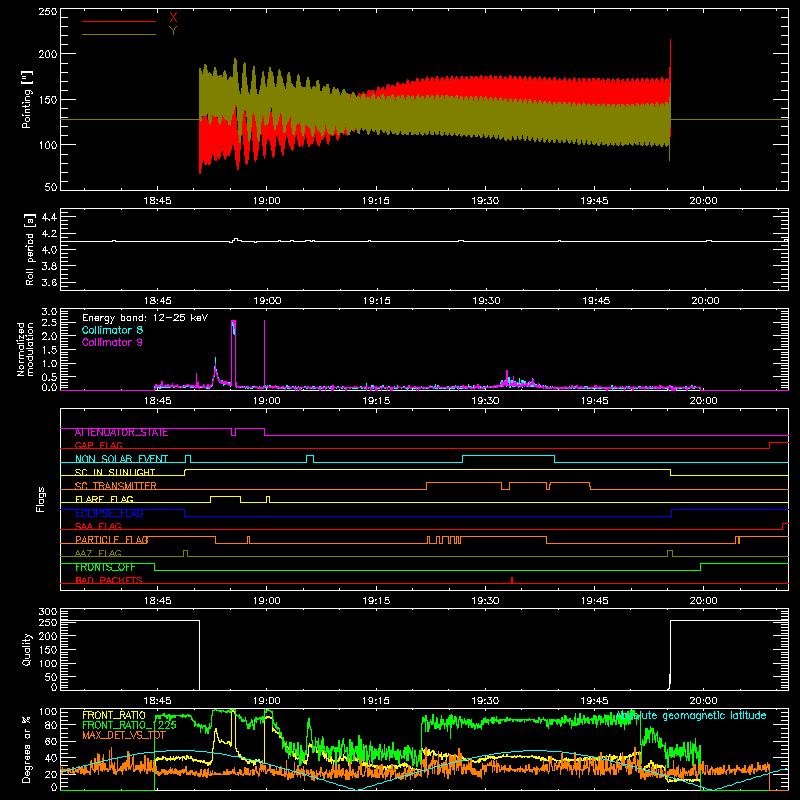Select the 50 tick on Pointing axis
The width and height of the screenshot is (800, 800).
[x=51, y=187]
